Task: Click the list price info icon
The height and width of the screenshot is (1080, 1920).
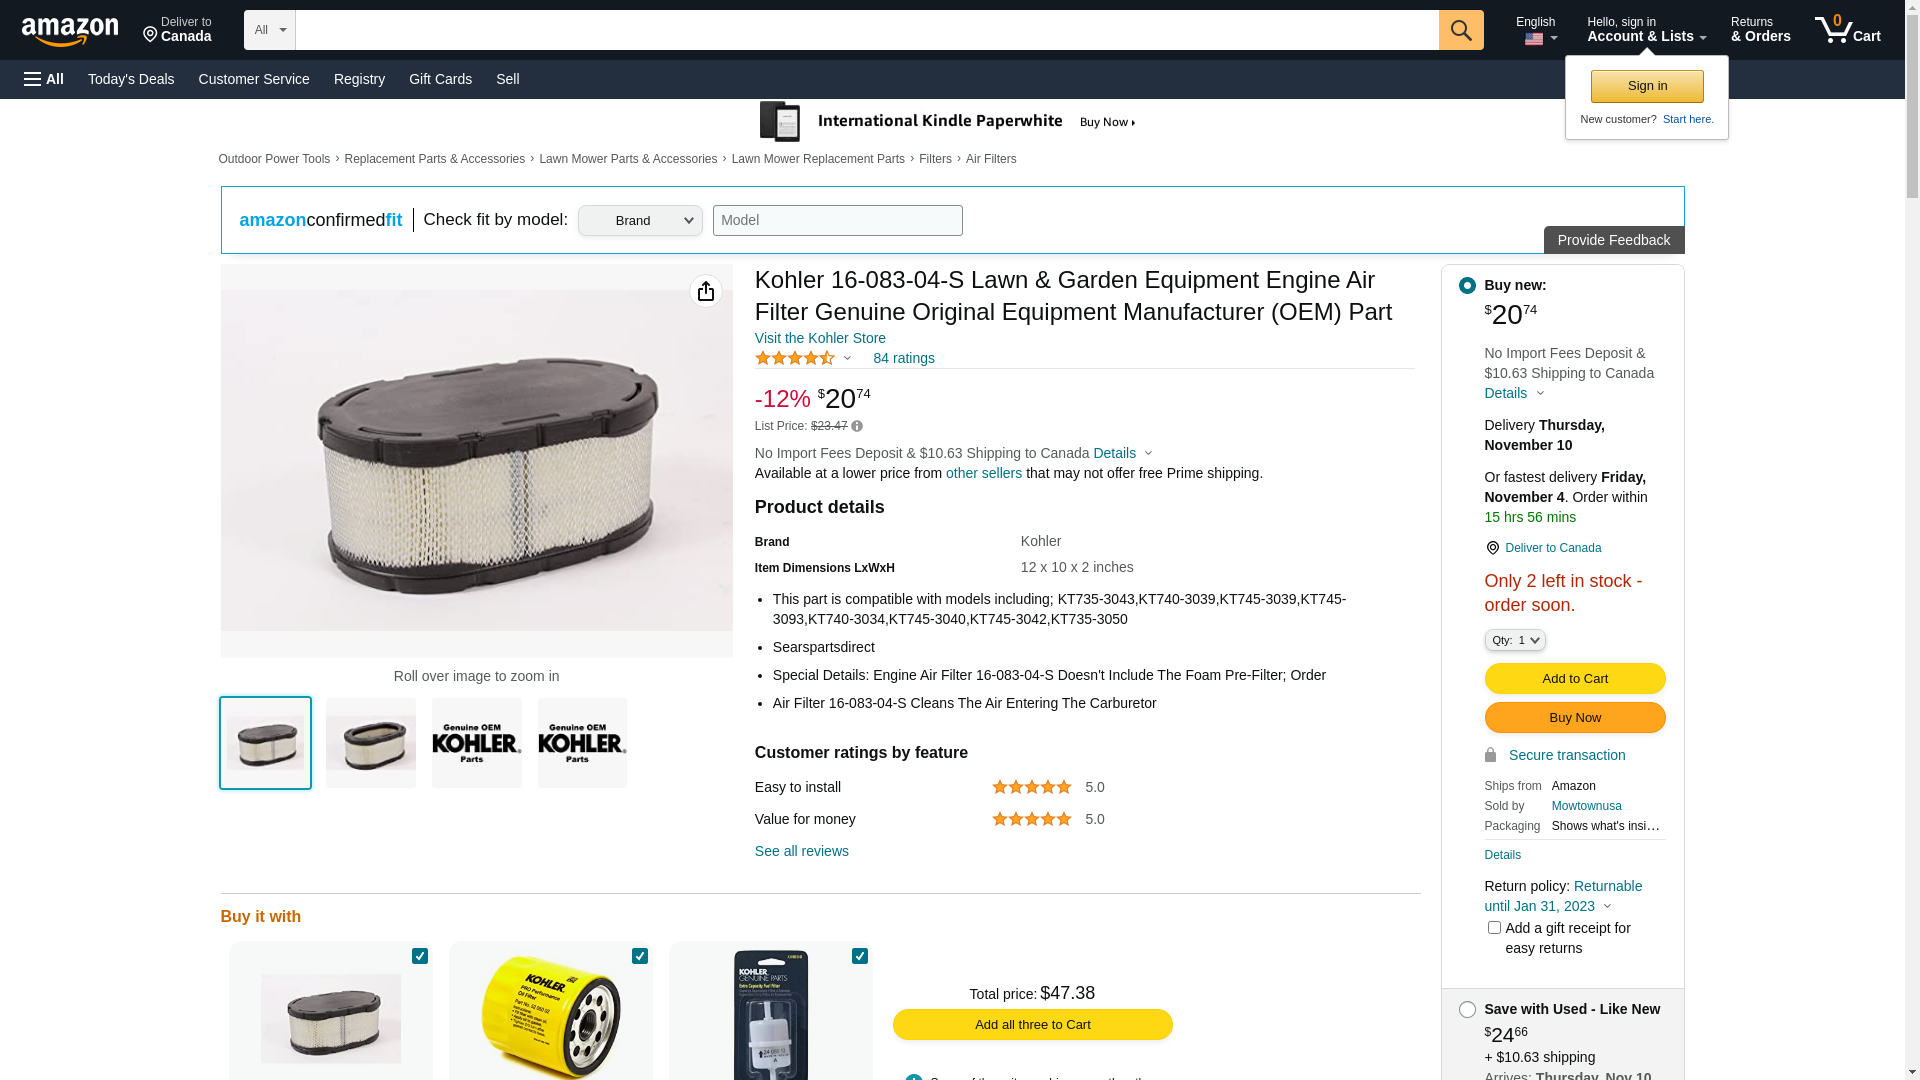Action: (857, 427)
